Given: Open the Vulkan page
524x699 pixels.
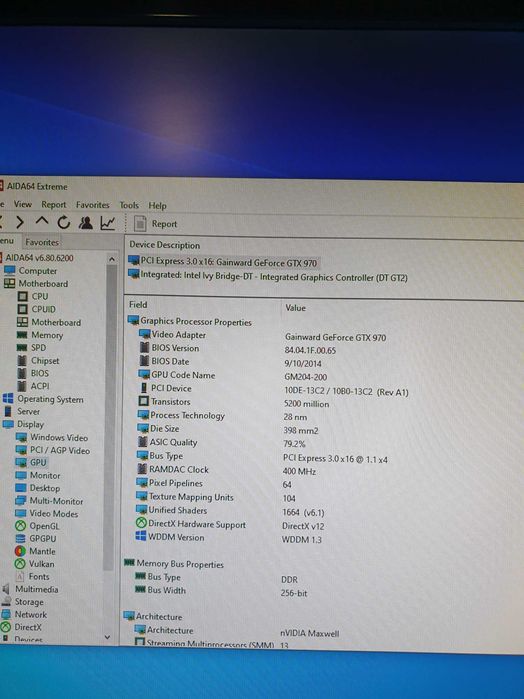Looking at the screenshot, I should click(x=35, y=564).
